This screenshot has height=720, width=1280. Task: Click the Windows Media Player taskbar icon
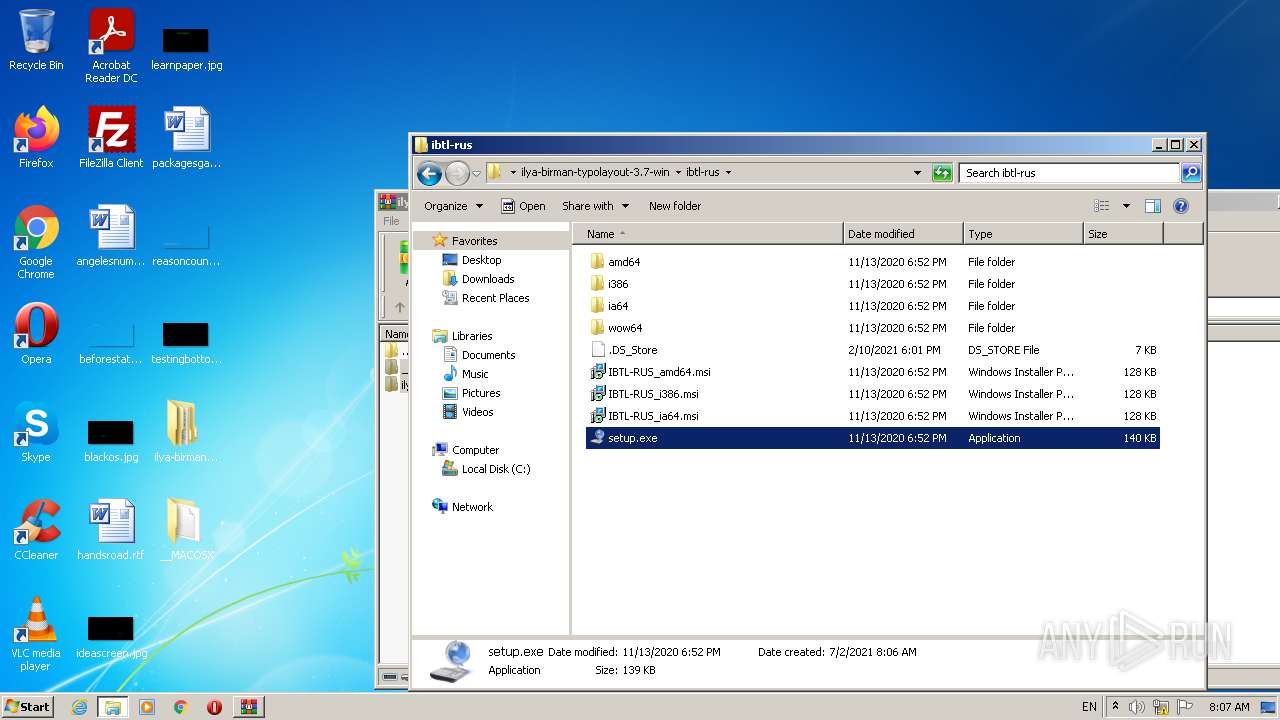(147, 707)
